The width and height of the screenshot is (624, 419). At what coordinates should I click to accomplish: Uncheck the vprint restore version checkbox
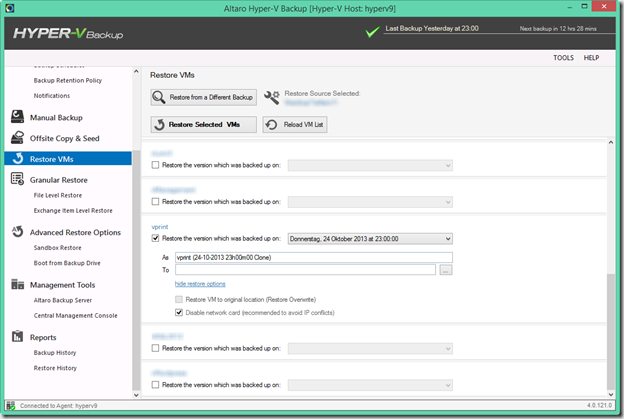pos(155,238)
